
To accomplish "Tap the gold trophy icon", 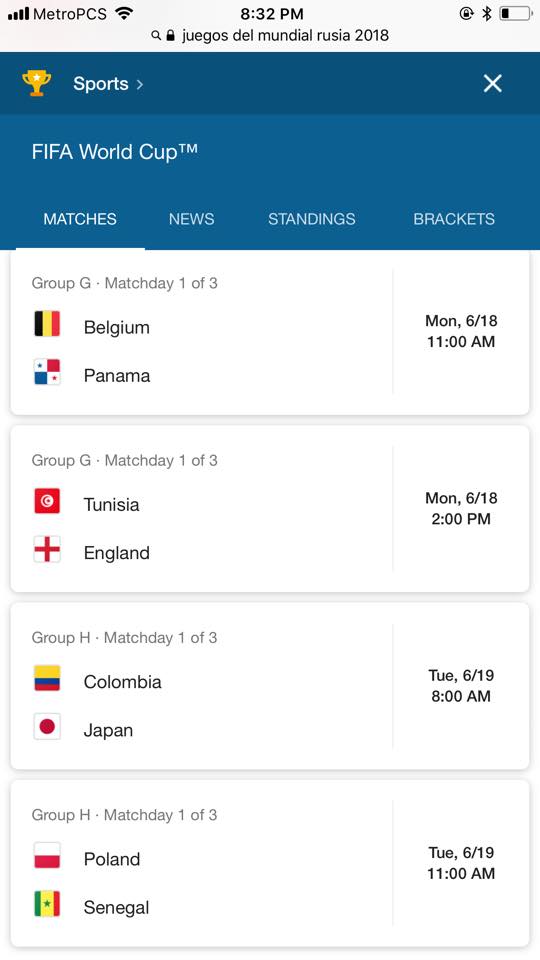I will (37, 83).
